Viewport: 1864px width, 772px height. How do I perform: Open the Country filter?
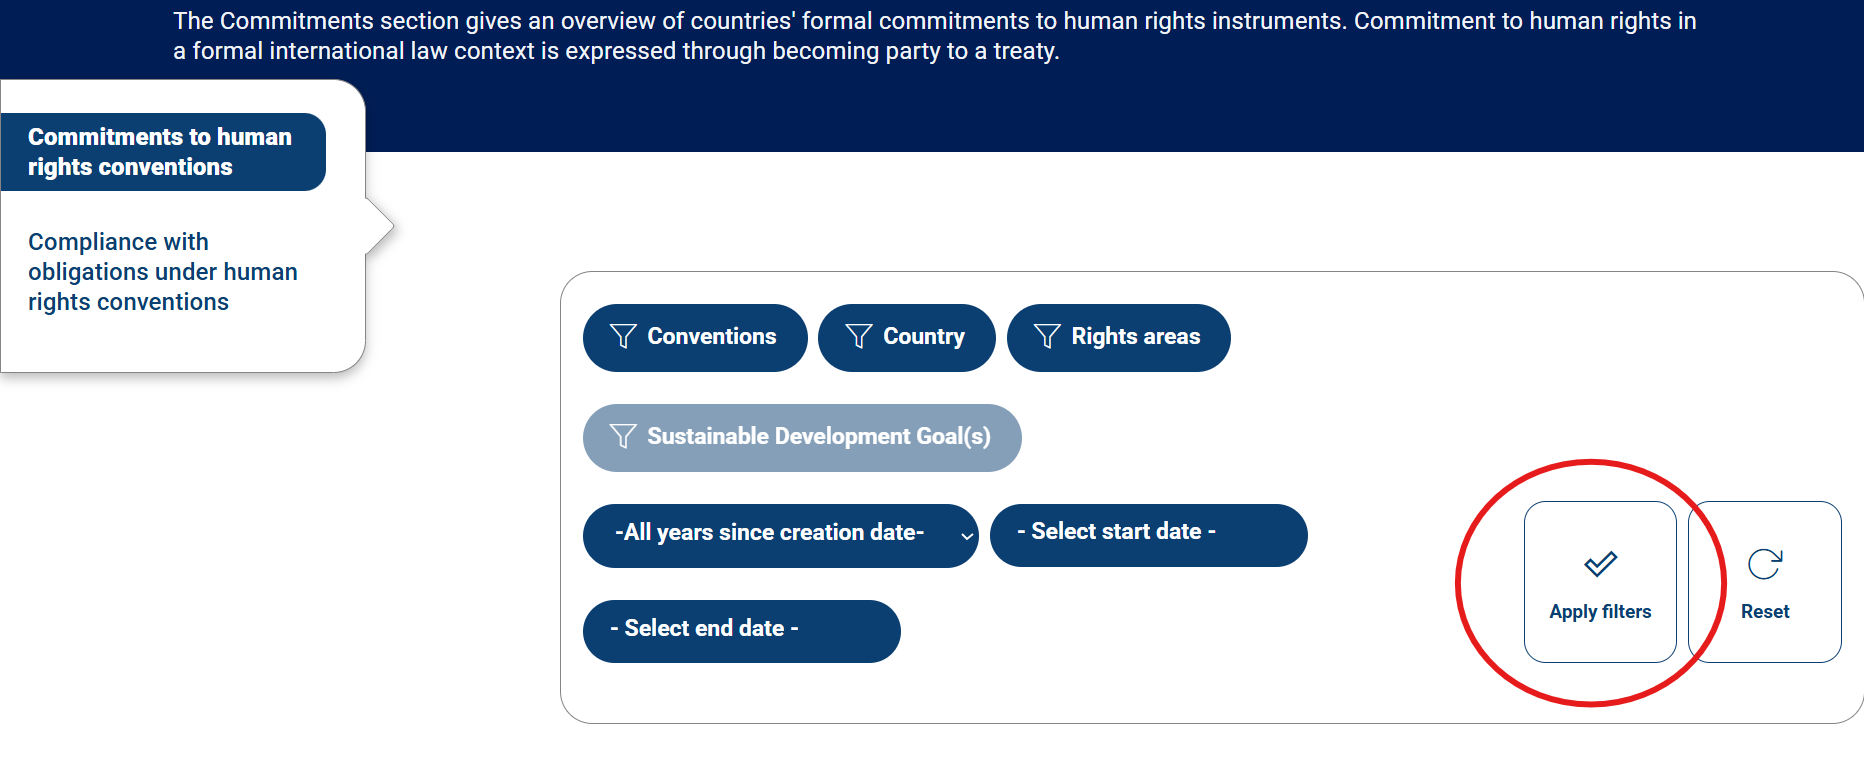(923, 337)
